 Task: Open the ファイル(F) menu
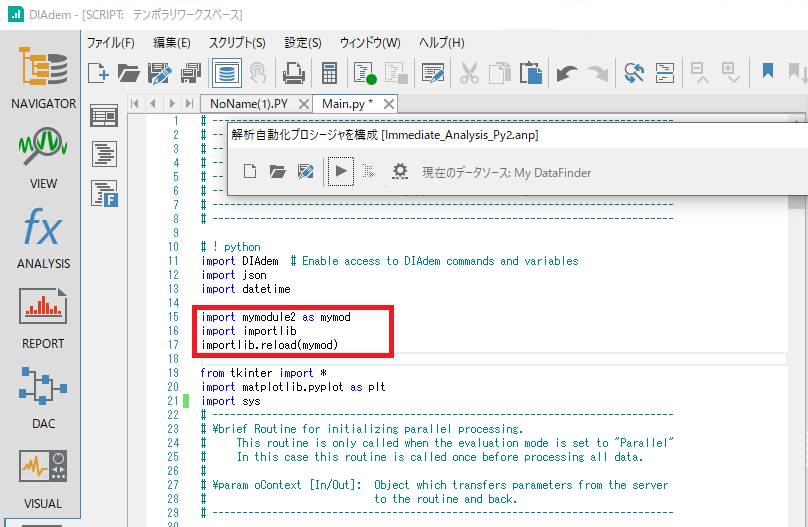click(111, 43)
